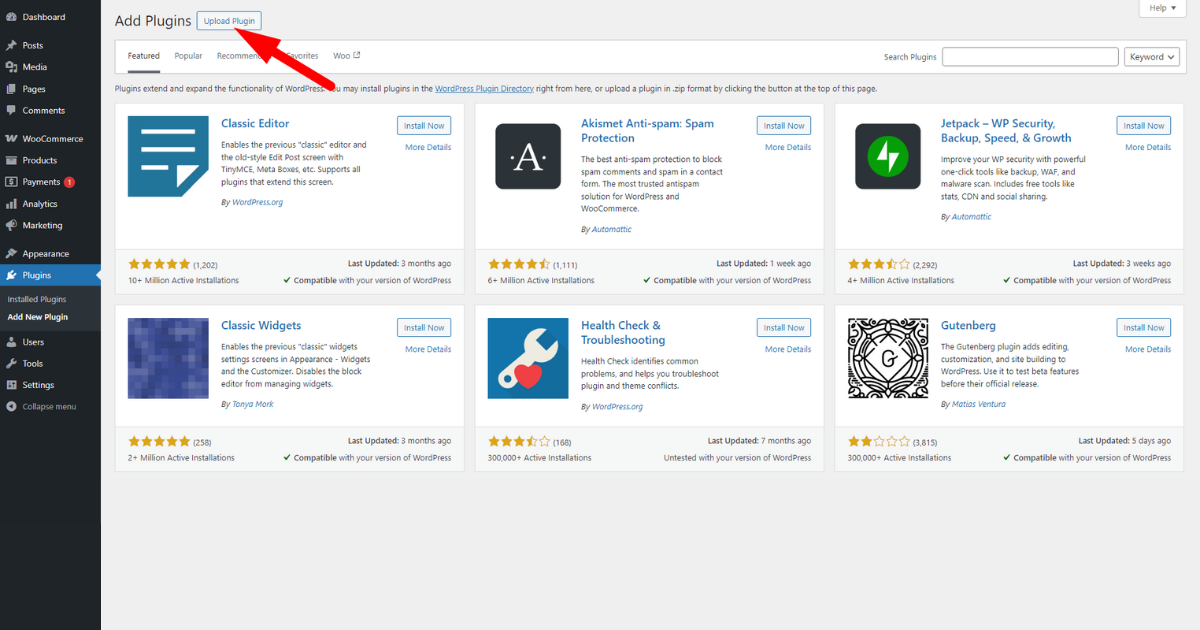Focus the Search Plugins input field
The height and width of the screenshot is (630, 1200).
click(x=1030, y=57)
